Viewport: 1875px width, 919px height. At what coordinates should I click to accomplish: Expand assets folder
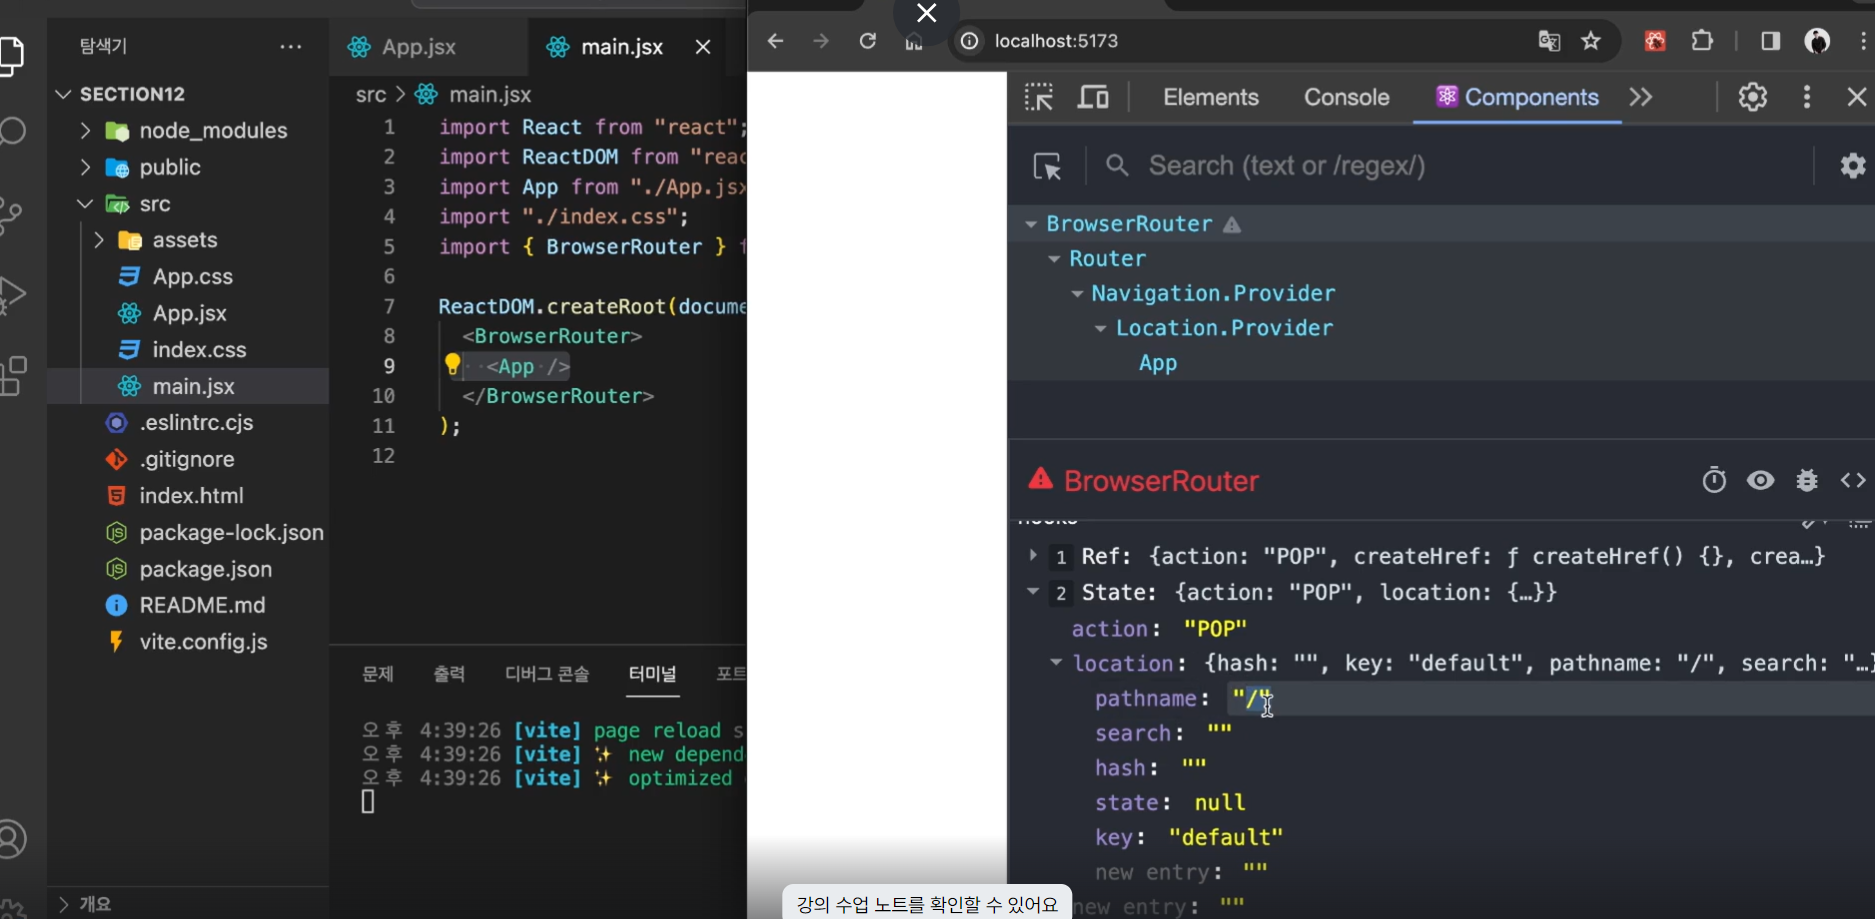click(x=98, y=240)
